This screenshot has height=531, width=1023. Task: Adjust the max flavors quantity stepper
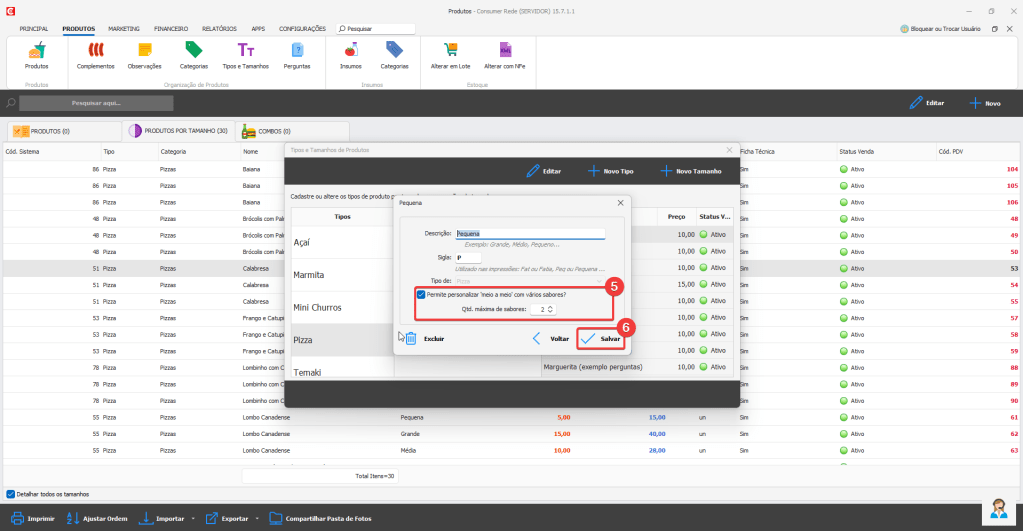pyautogui.click(x=550, y=309)
